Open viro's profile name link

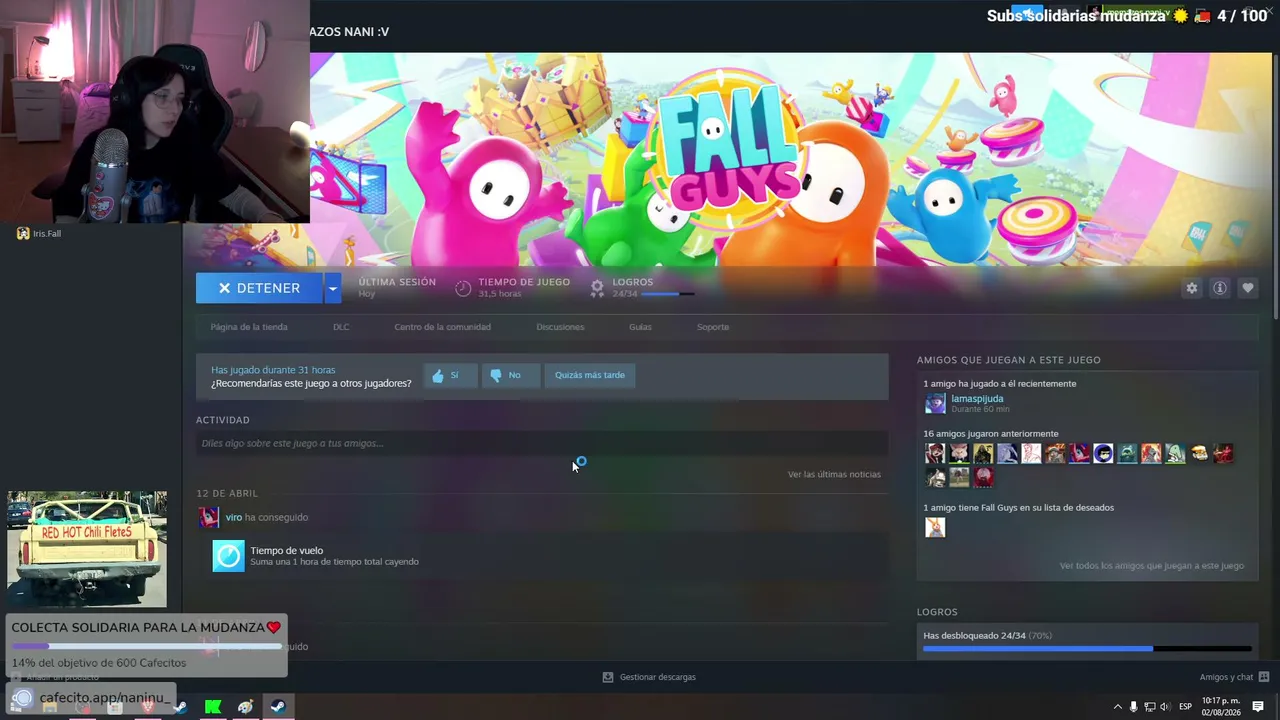click(233, 517)
